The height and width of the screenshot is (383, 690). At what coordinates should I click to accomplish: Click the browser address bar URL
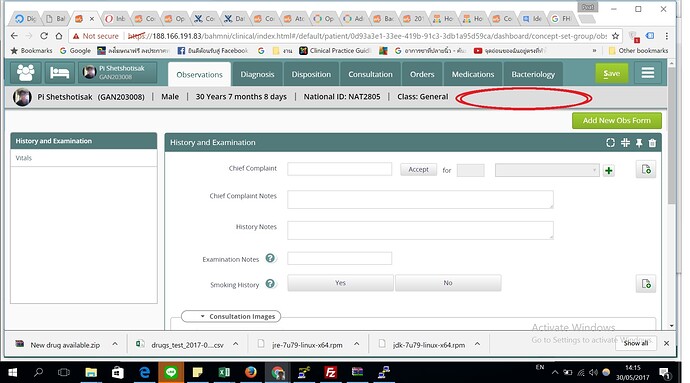367,36
